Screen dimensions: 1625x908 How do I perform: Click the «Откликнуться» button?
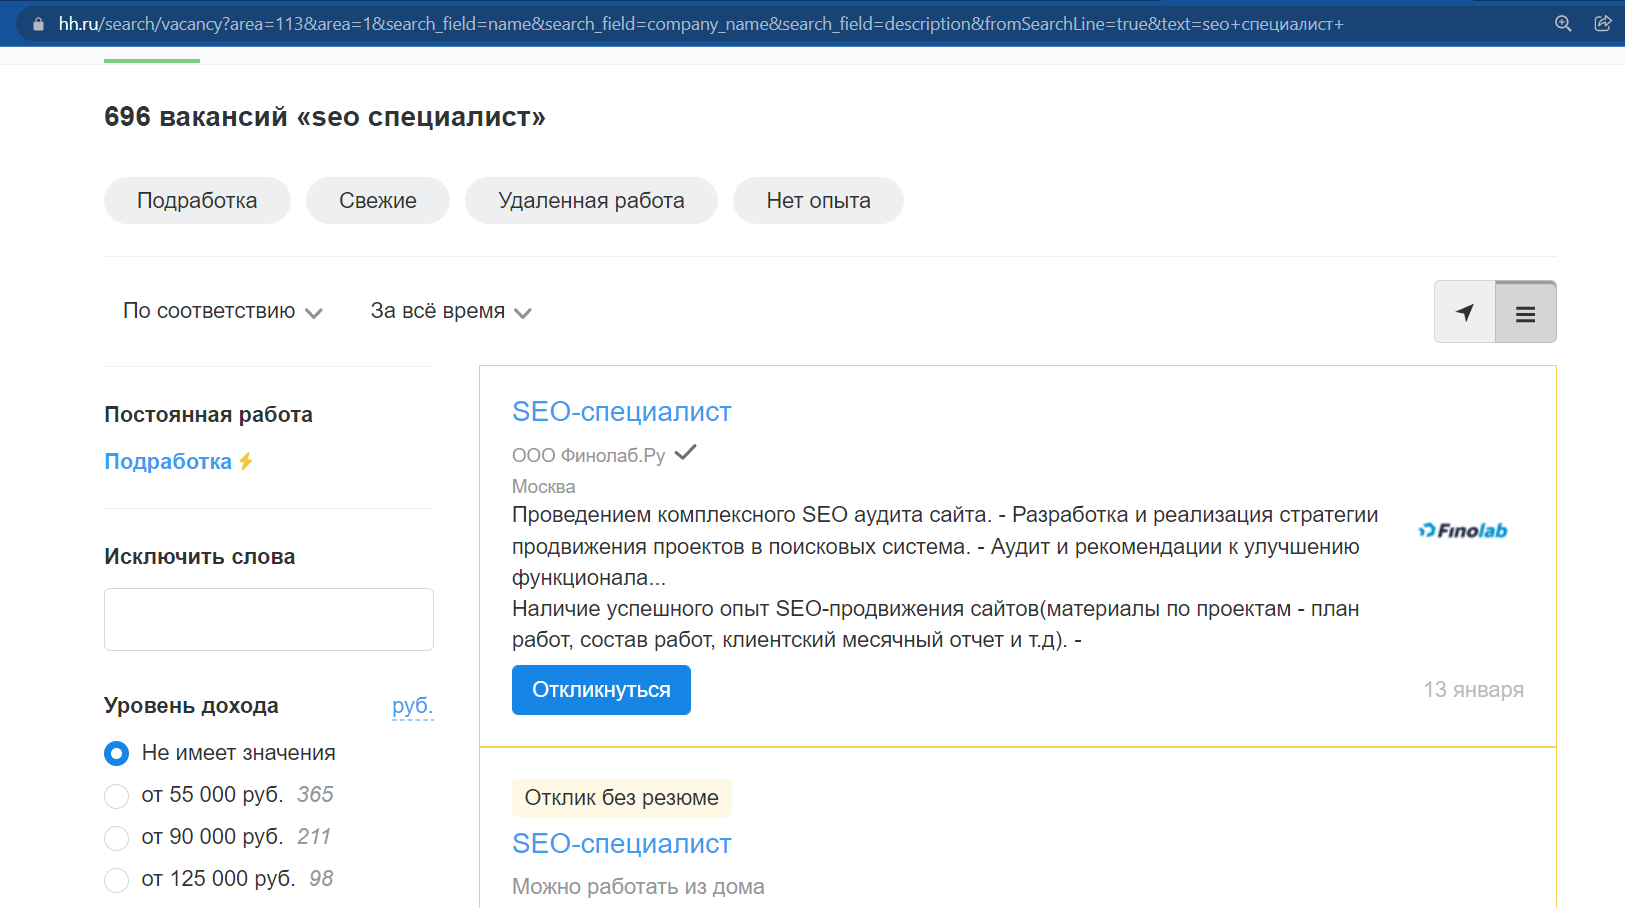coord(601,689)
